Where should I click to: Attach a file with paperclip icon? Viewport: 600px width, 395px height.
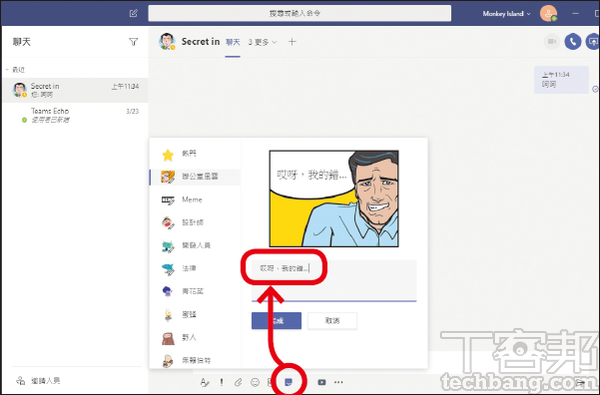point(238,382)
